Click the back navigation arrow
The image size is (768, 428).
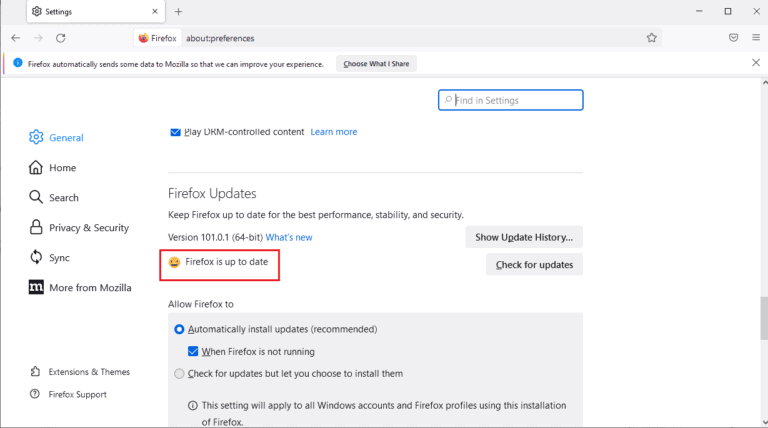(15, 38)
